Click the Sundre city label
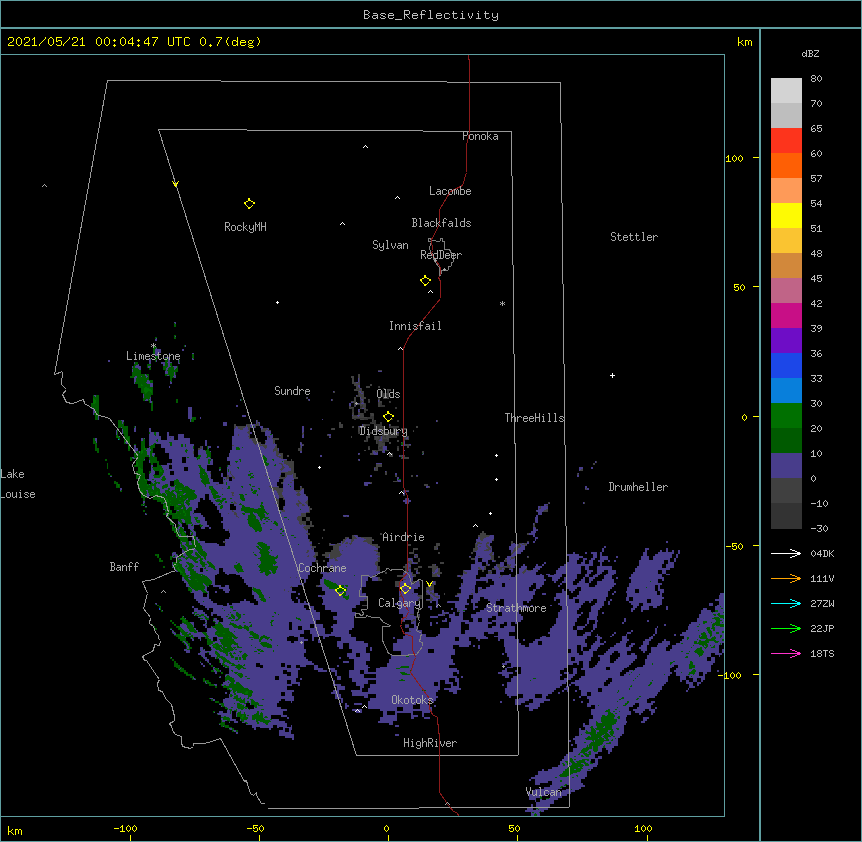Screen dimensions: 862x842 click(x=292, y=391)
